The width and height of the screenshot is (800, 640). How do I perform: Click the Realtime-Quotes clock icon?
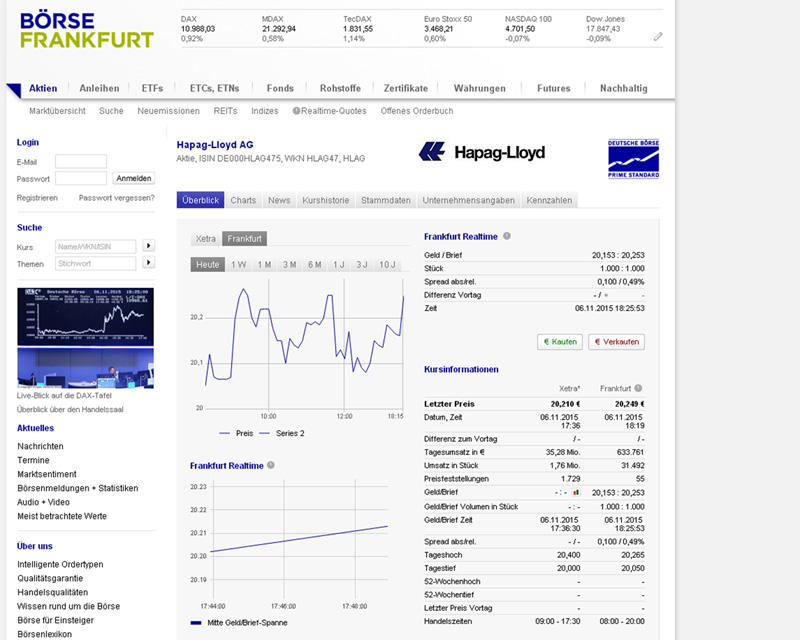click(x=296, y=111)
